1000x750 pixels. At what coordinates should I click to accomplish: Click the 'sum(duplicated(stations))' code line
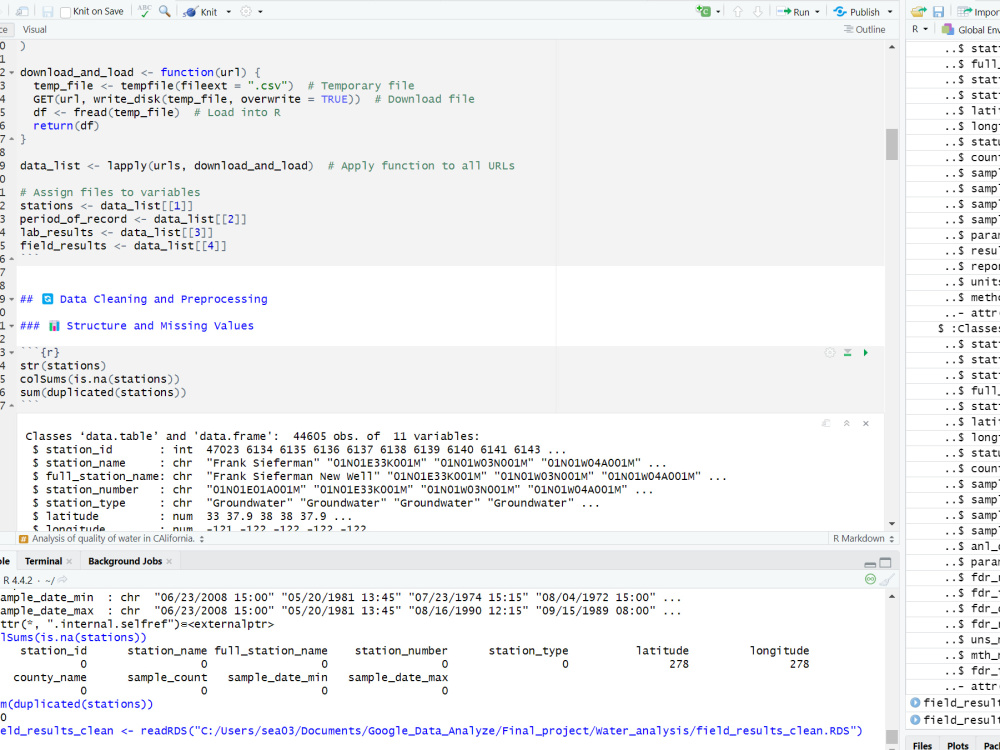click(x=103, y=393)
